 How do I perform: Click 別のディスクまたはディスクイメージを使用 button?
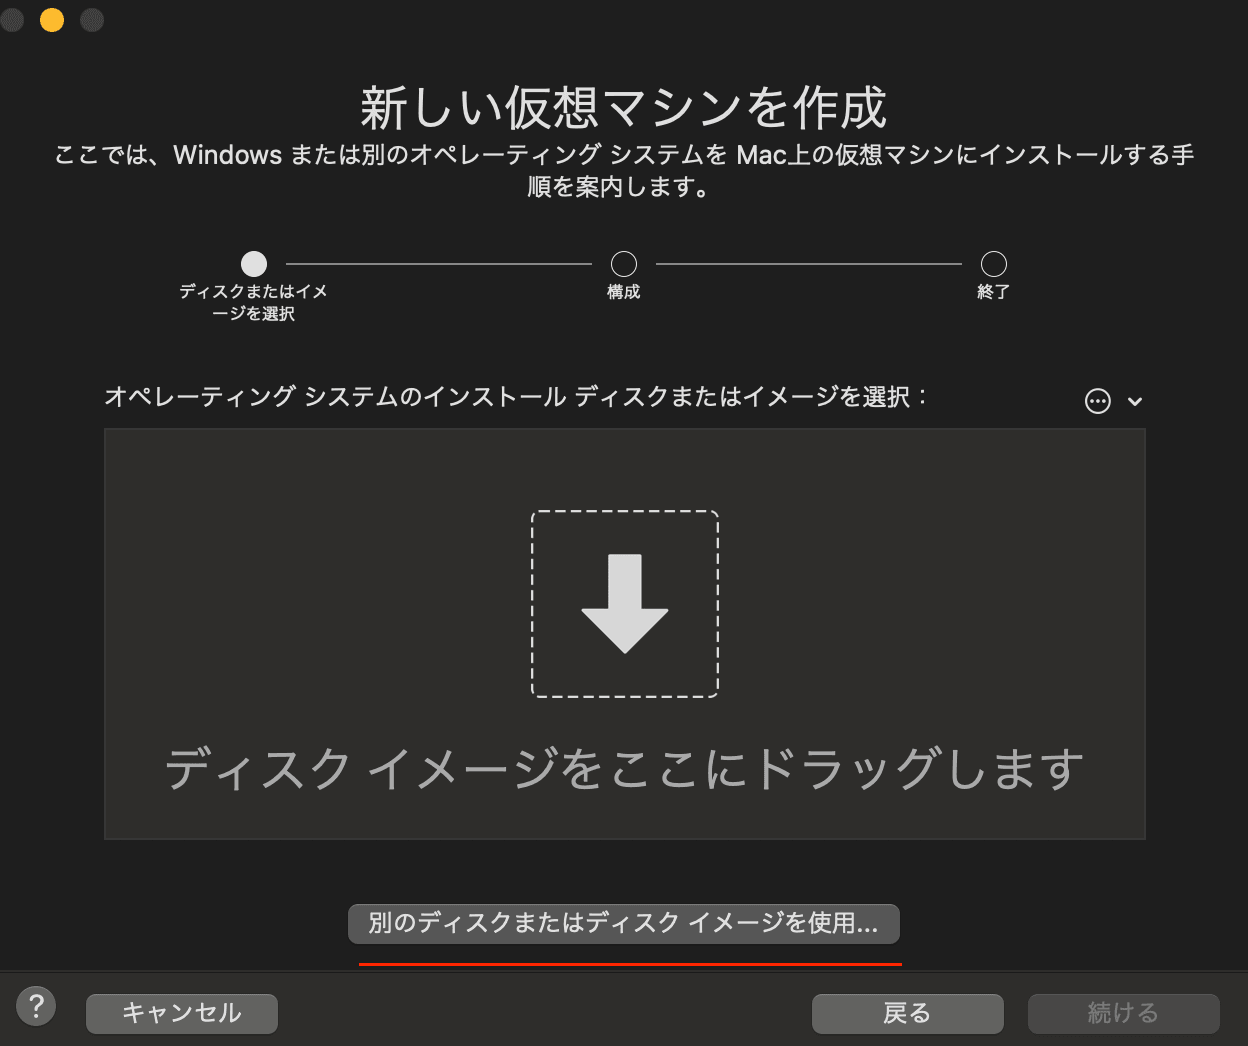pyautogui.click(x=623, y=924)
